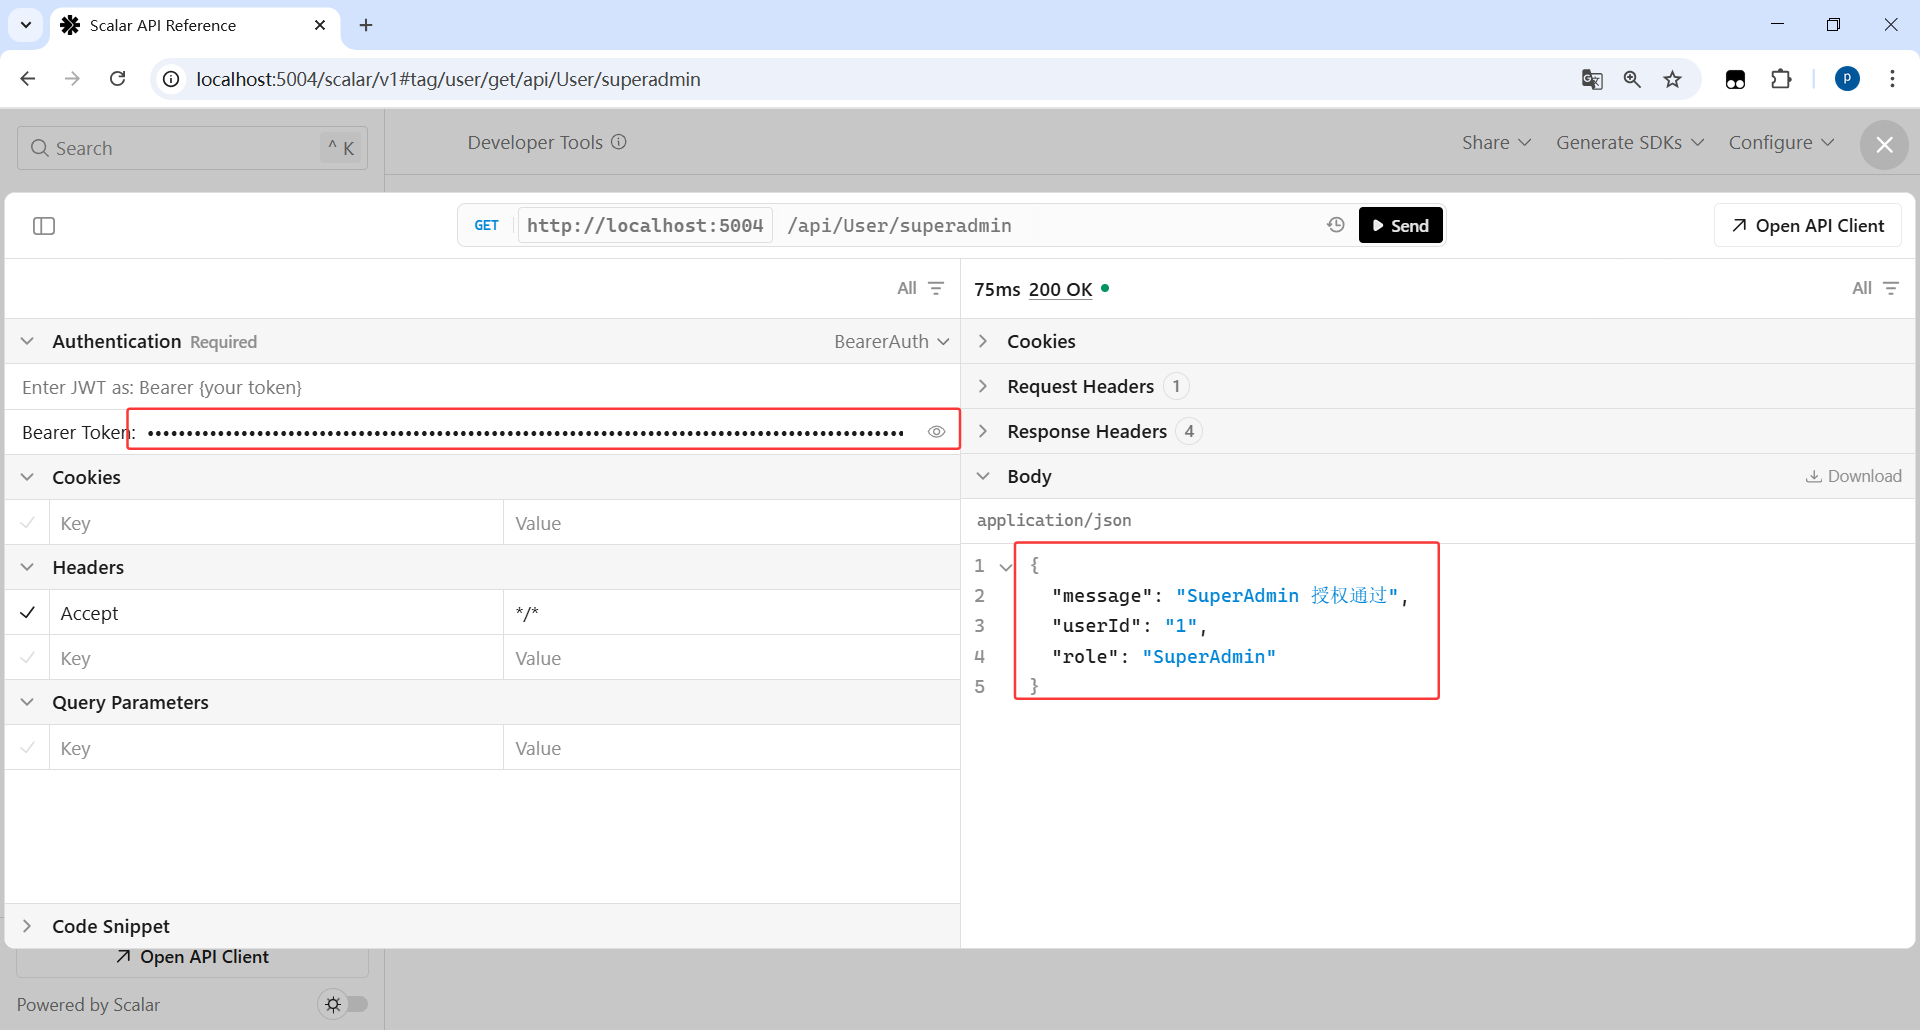Select the GET method badge
1920x1030 pixels.
coord(487,225)
